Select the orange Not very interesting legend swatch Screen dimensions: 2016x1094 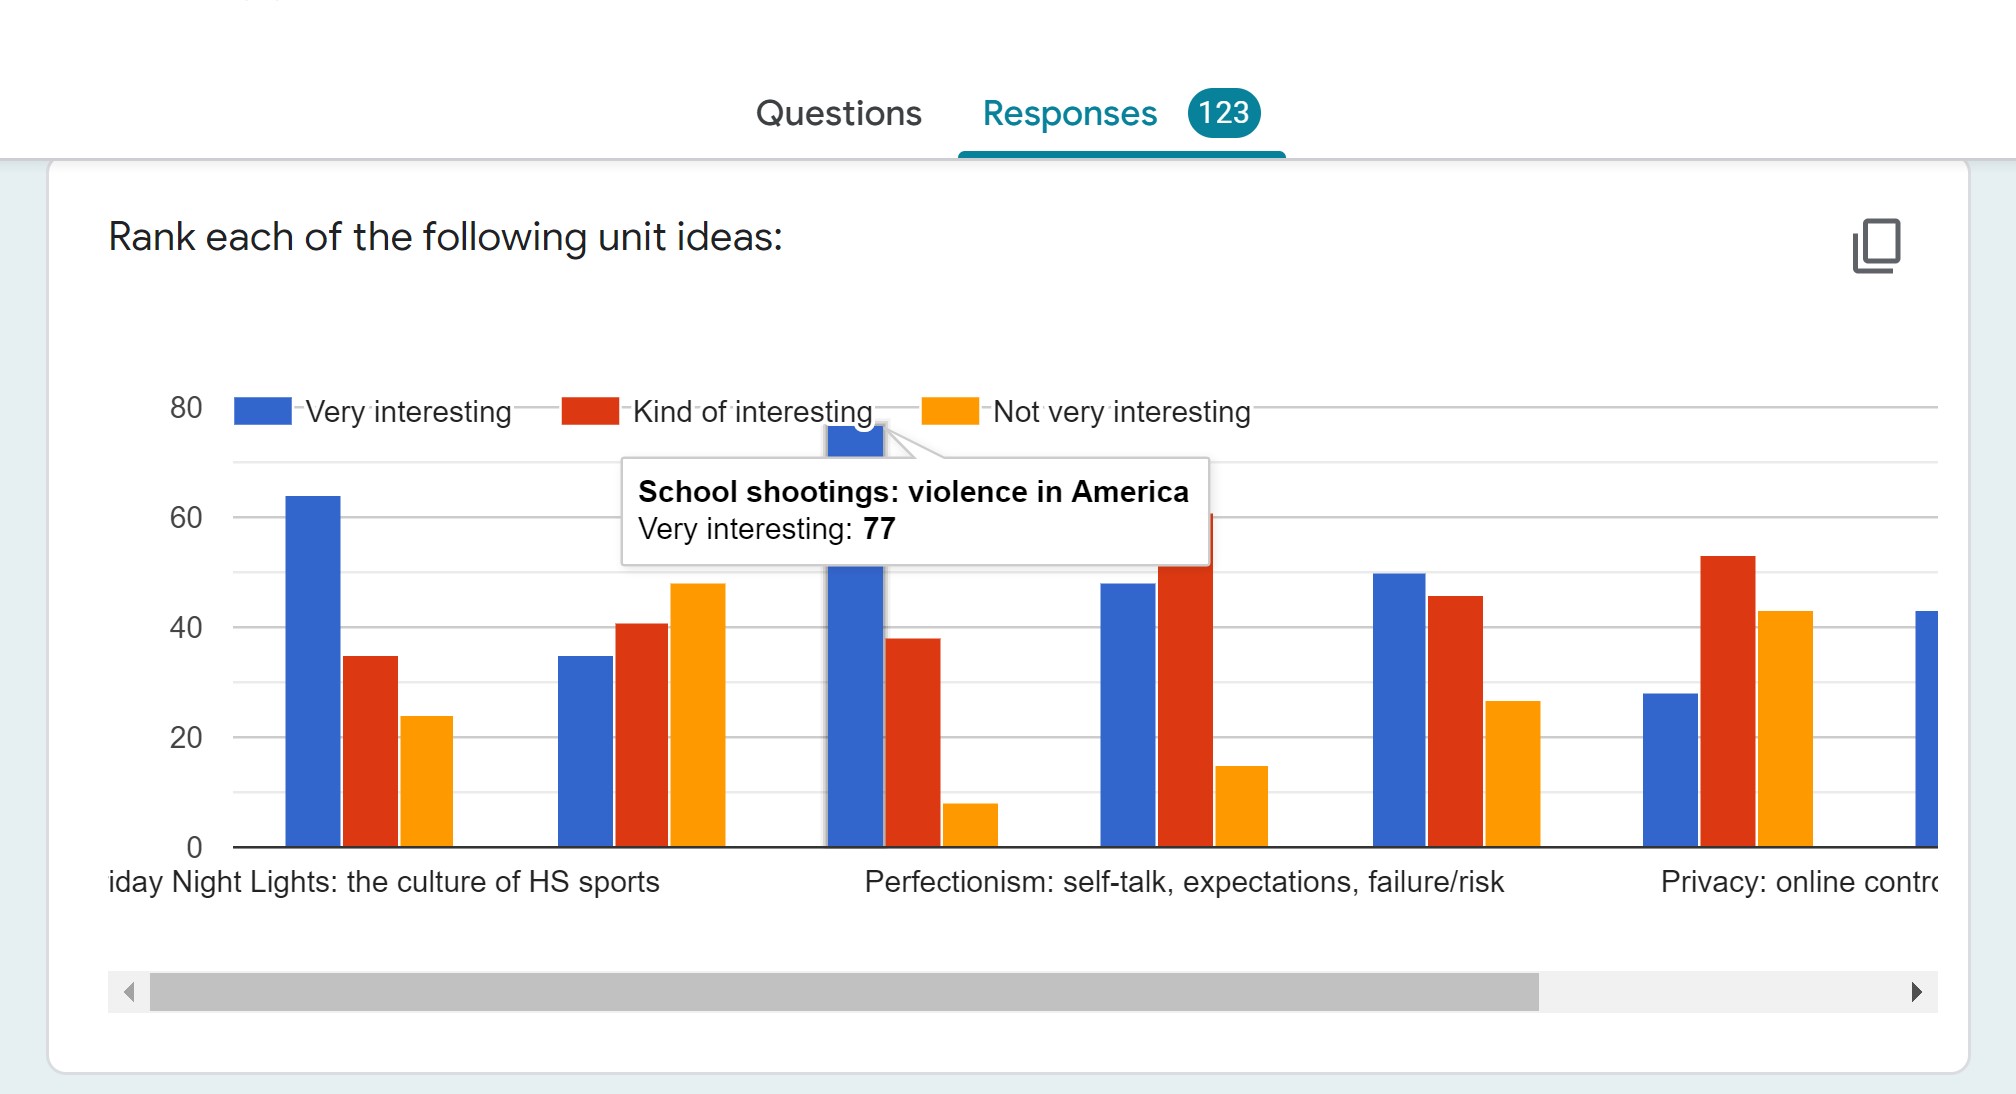tap(948, 410)
